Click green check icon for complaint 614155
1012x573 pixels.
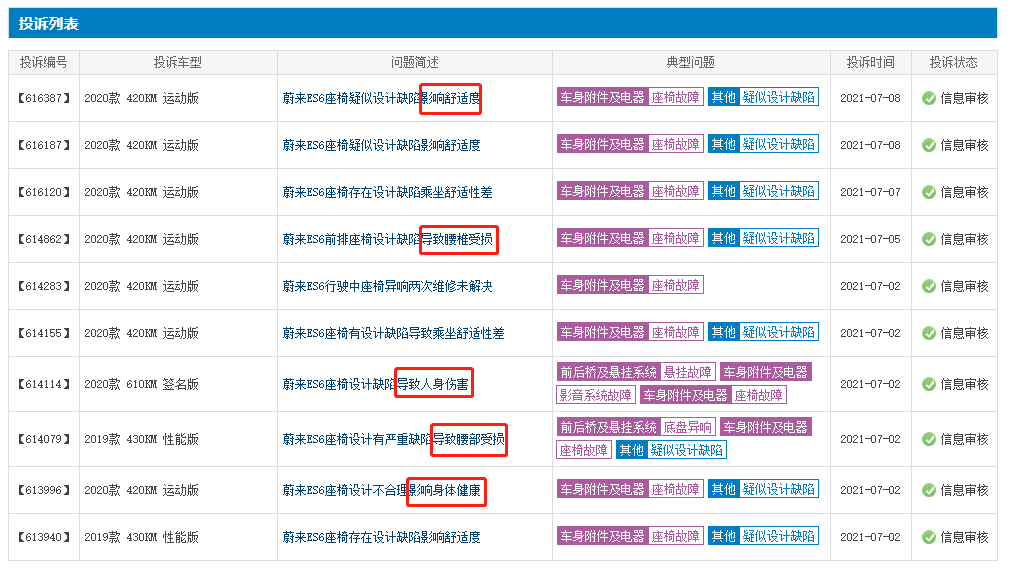point(929,333)
